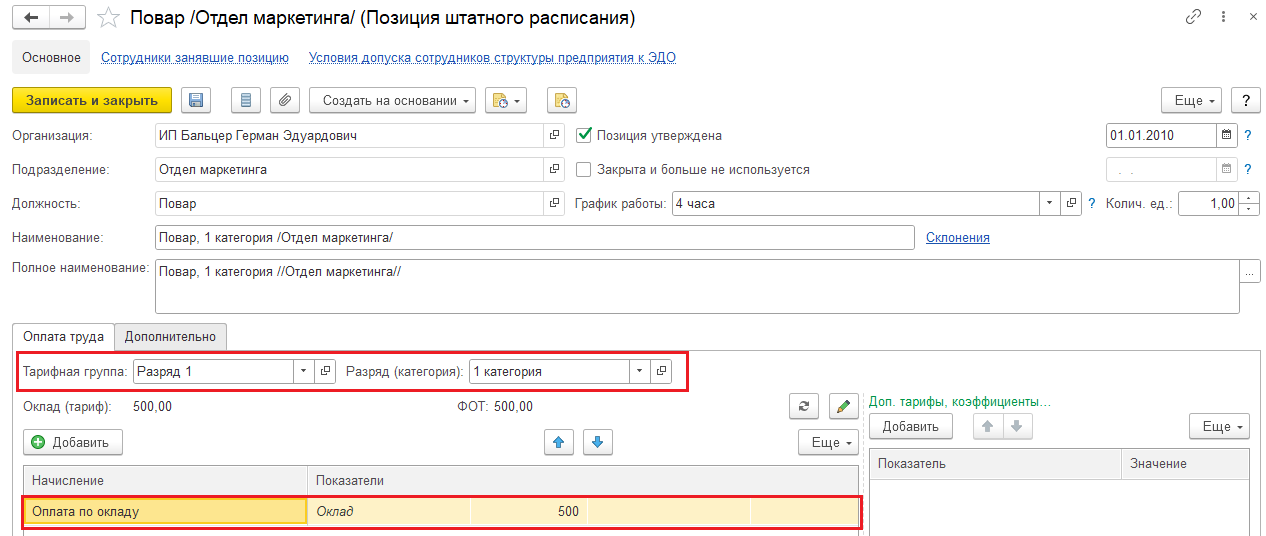The height and width of the screenshot is (536, 1266).
Task: Open the 'Создать на основании' dropdown
Action: point(397,100)
